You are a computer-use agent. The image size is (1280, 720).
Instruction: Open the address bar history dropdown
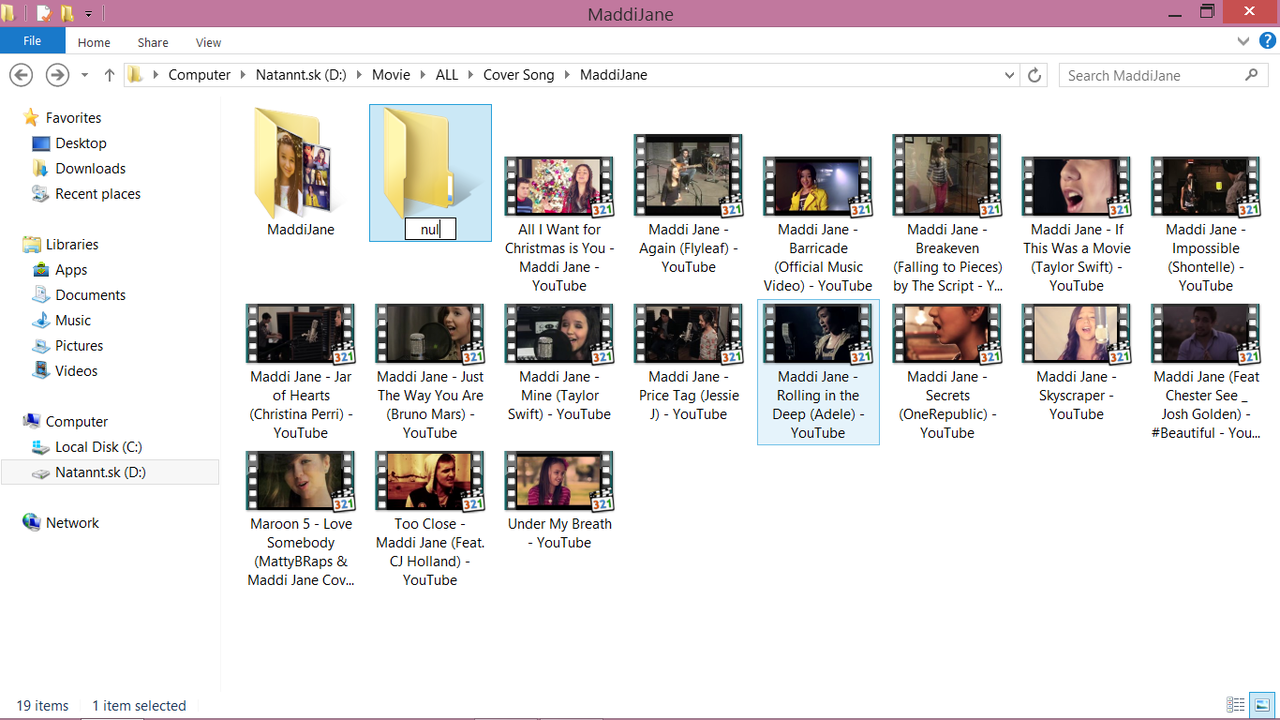1010,75
